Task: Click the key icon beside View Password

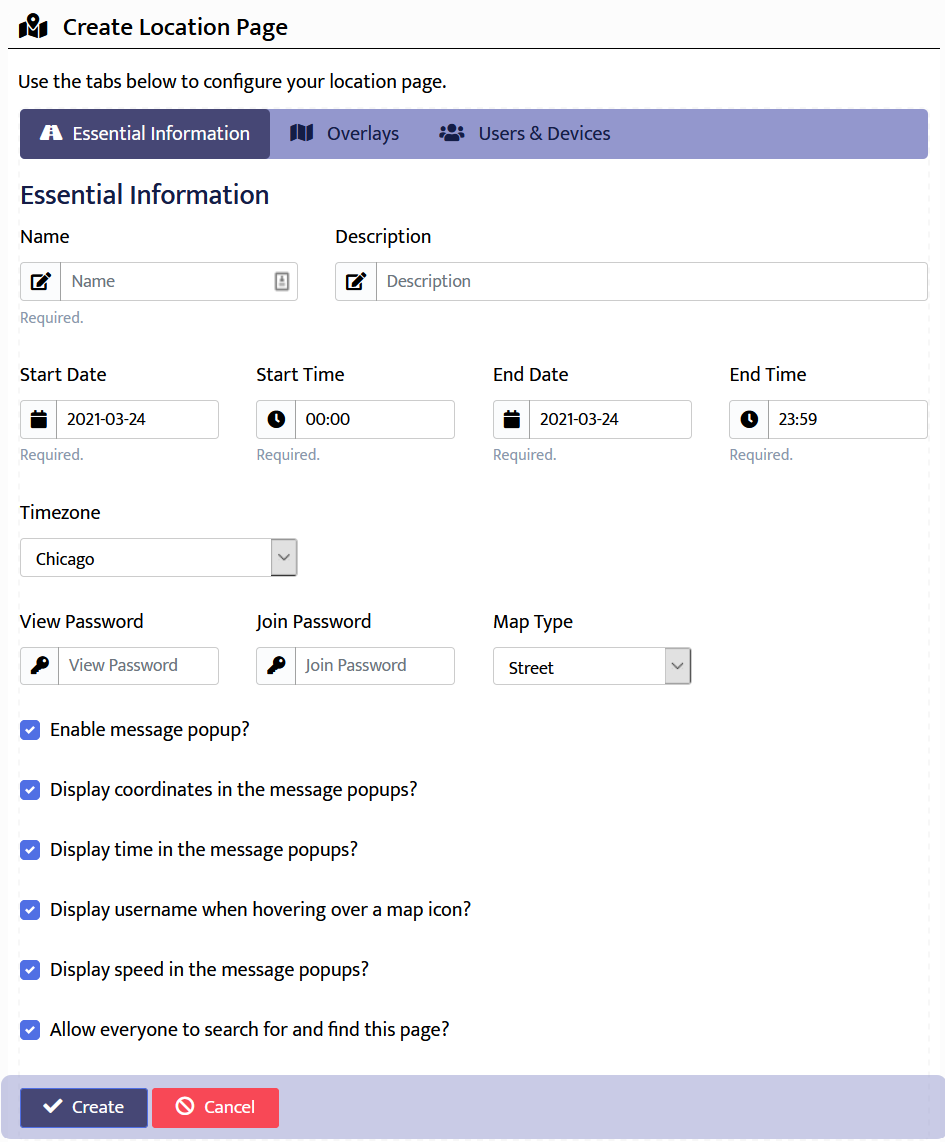Action: coord(39,666)
